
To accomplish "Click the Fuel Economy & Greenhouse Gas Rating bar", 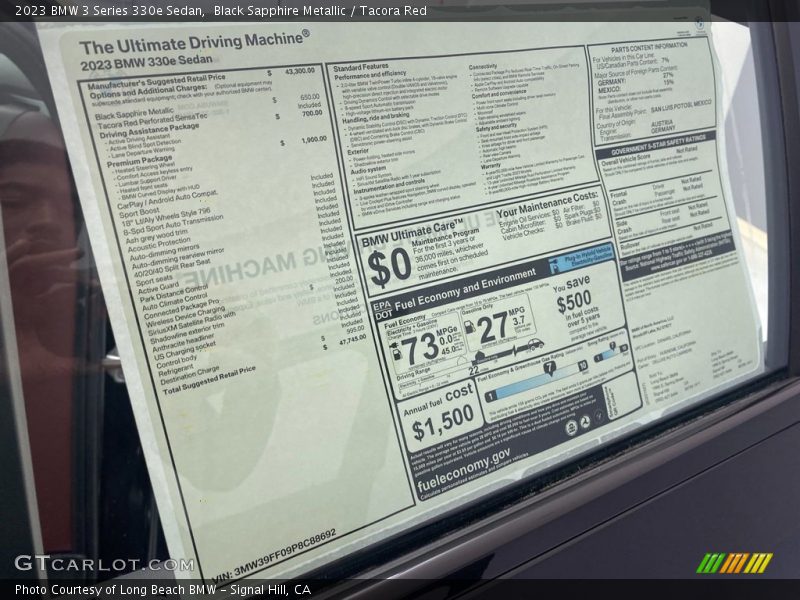I will pyautogui.click(x=538, y=382).
